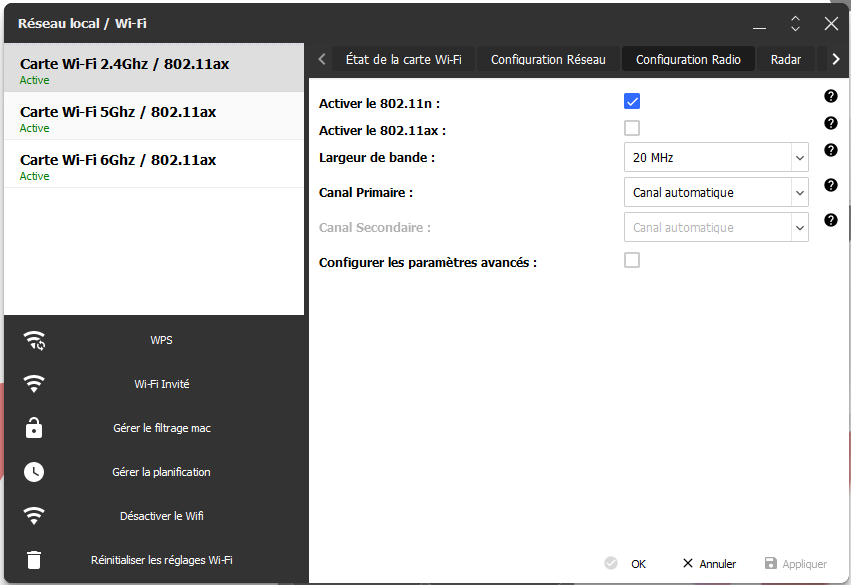The width and height of the screenshot is (851, 585).
Task: Uncheck the Activer le 802.11n checkbox
Action: (632, 101)
